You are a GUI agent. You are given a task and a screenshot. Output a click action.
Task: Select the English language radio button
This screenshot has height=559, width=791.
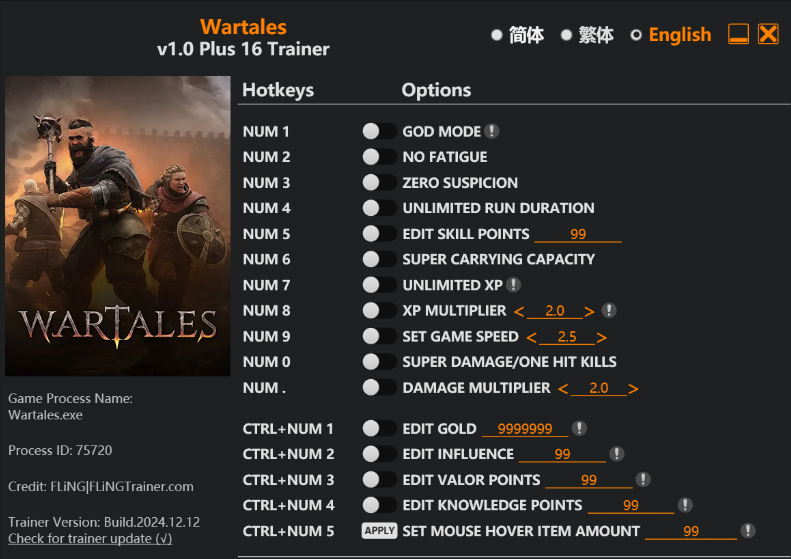[x=636, y=35]
